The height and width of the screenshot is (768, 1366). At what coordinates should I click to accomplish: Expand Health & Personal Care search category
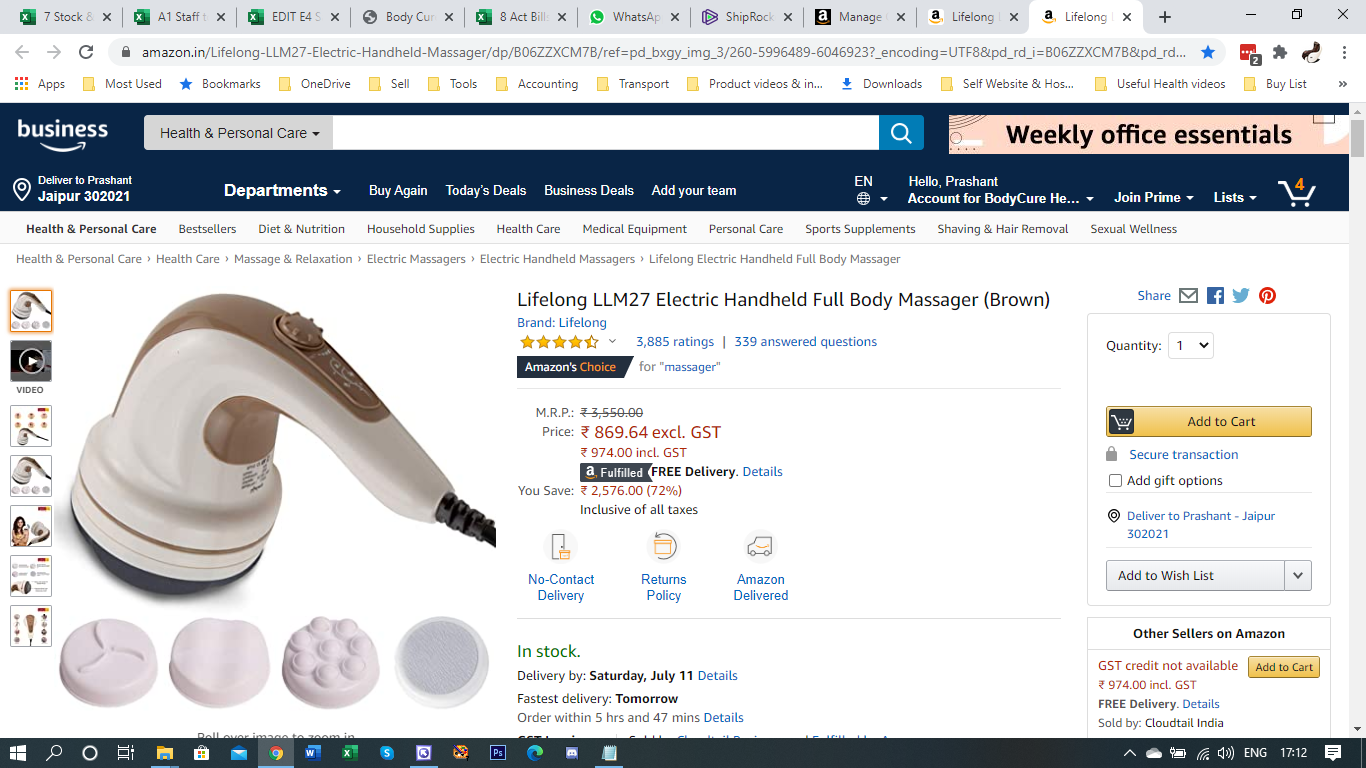click(238, 133)
